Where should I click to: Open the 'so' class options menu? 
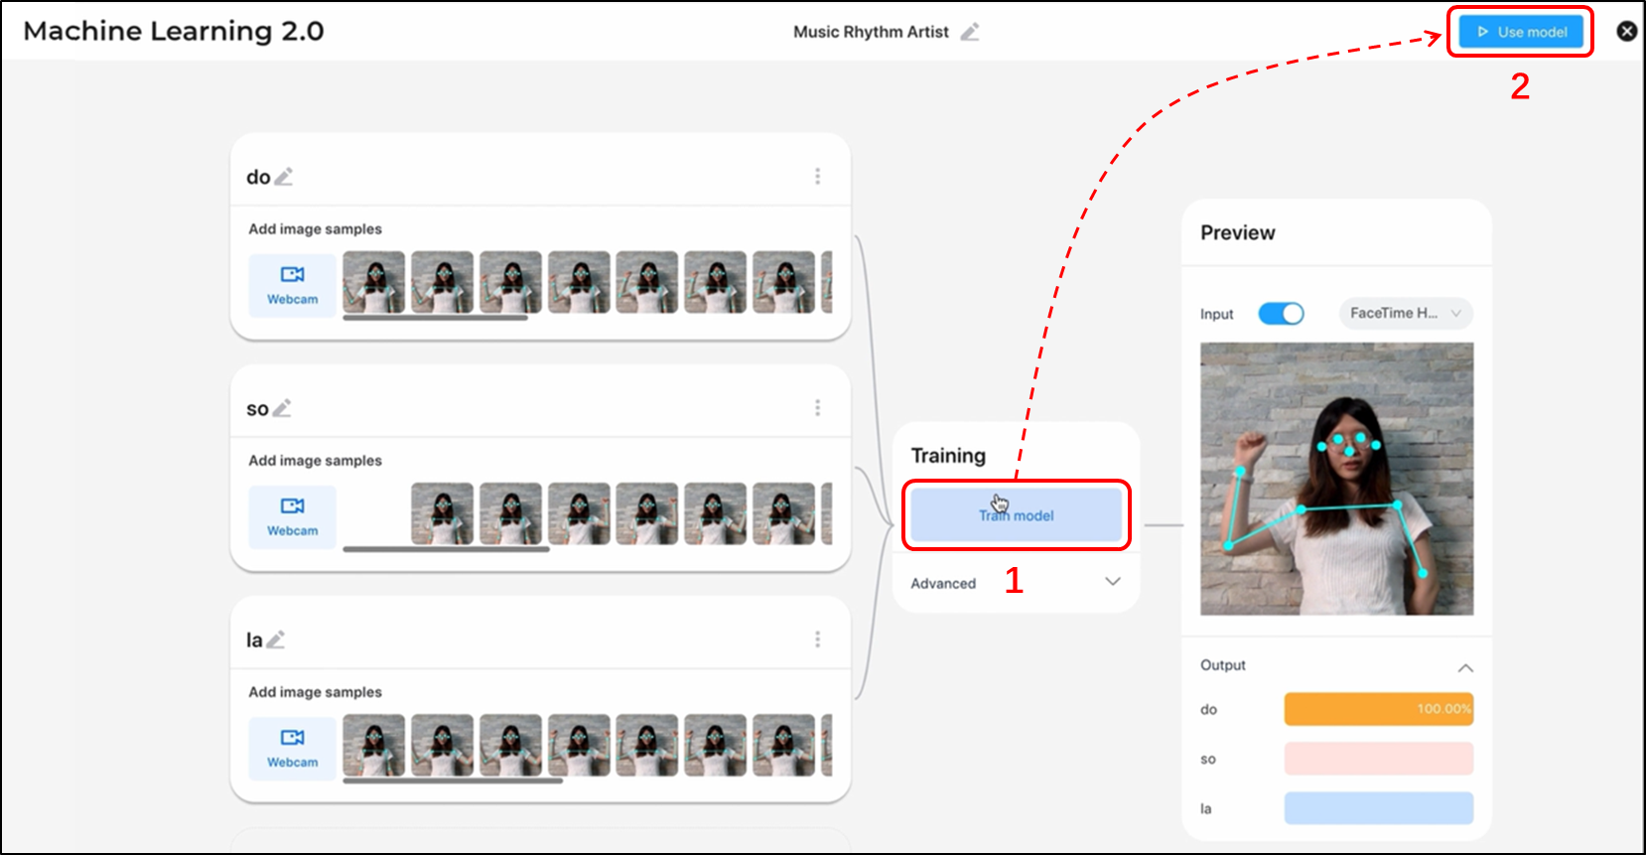click(x=817, y=408)
